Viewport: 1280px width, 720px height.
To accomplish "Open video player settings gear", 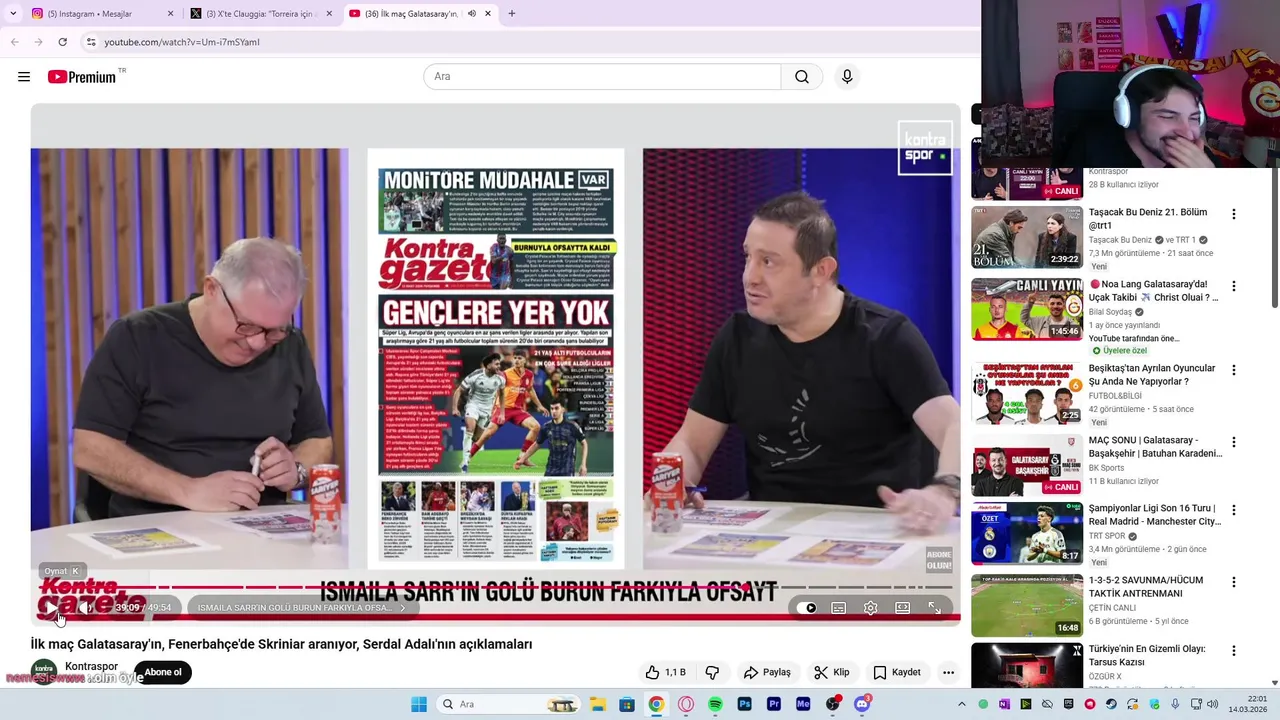I will [x=871, y=608].
